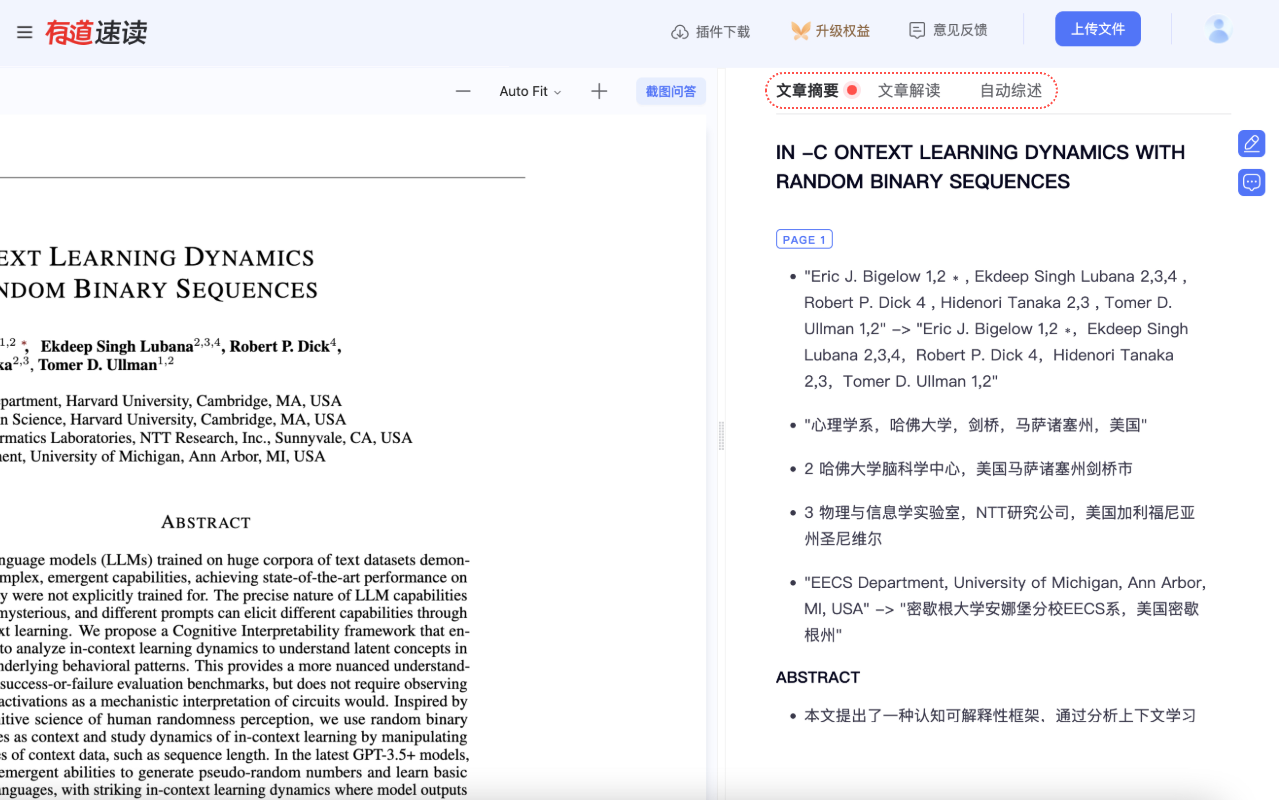Click the 上传文件 upload button
This screenshot has width=1280, height=800.
[x=1097, y=28]
